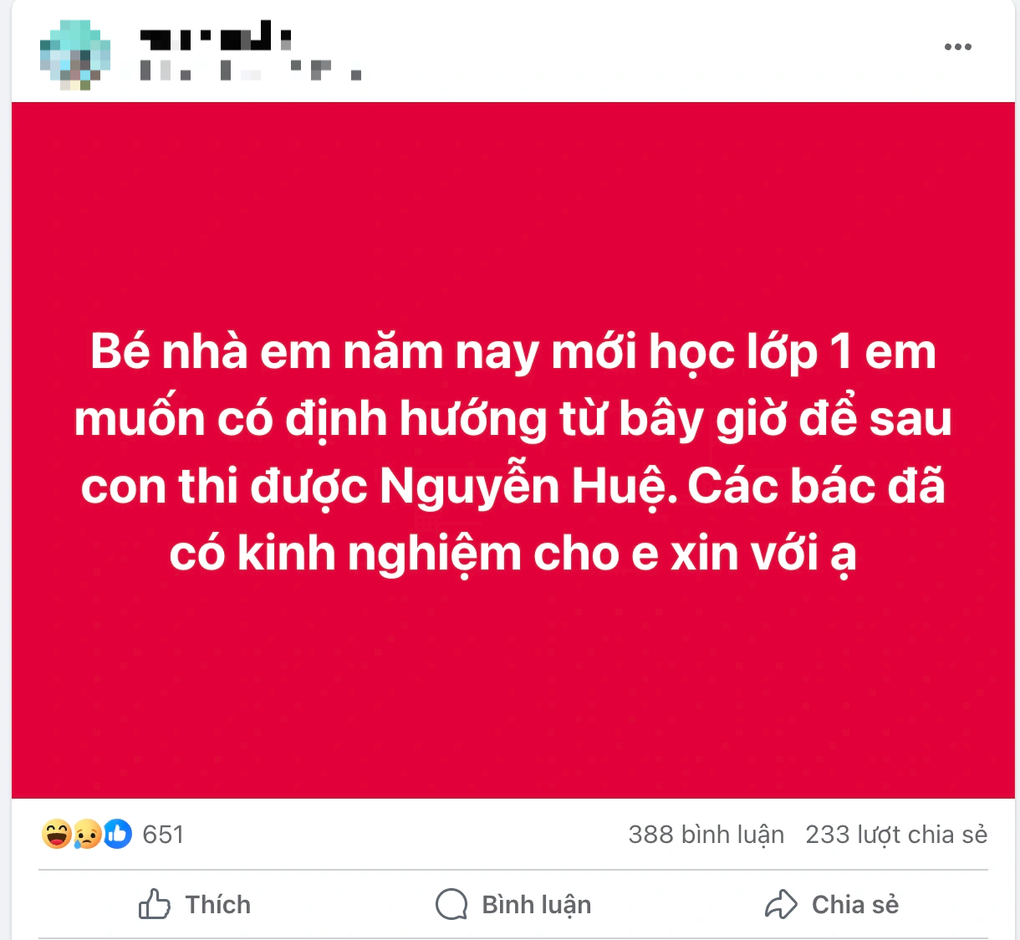Viewport: 1020px width, 940px height.
Task: Open the 233 lượt chia sẻ list
Action: (x=896, y=835)
